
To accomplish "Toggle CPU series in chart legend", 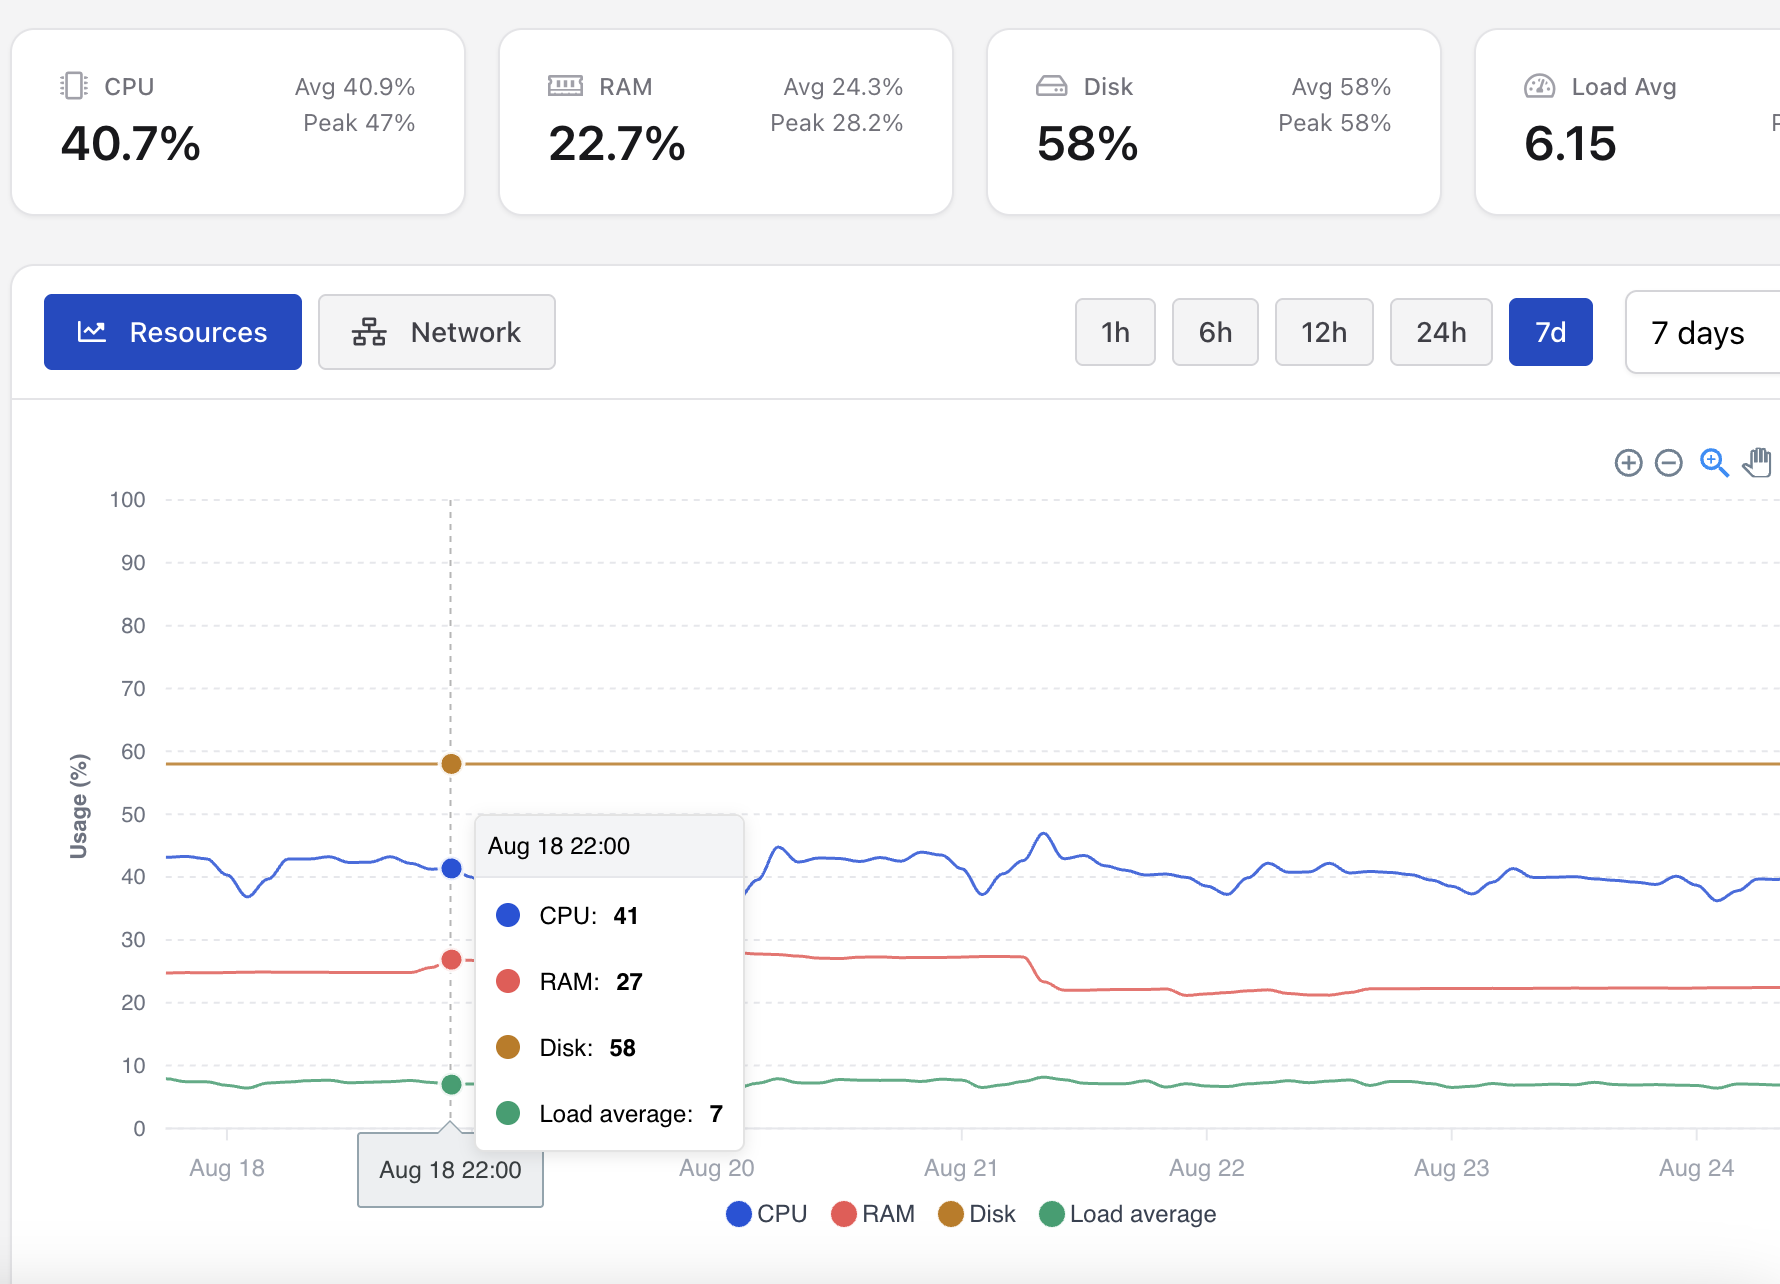I will pyautogui.click(x=767, y=1214).
